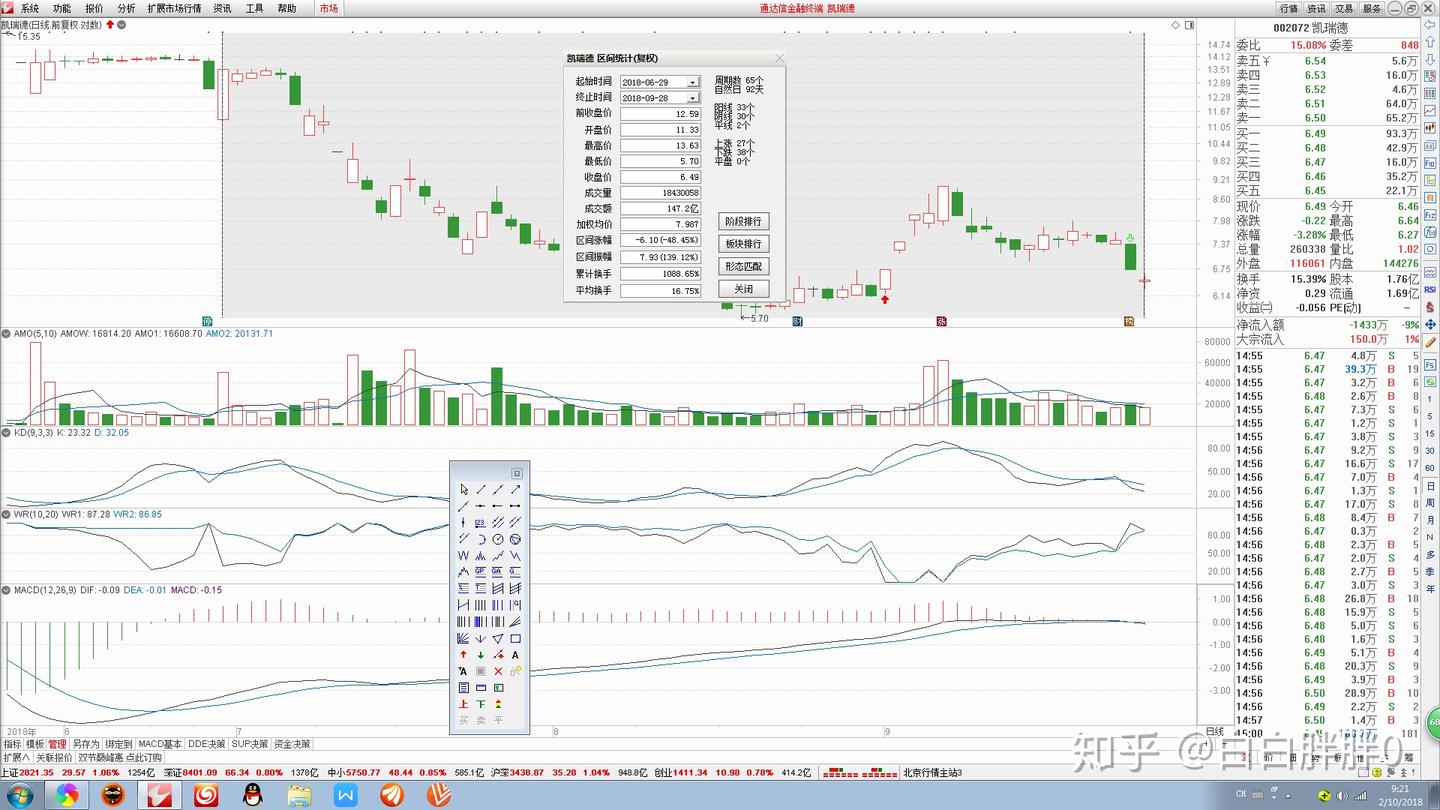The height and width of the screenshot is (810, 1440).
Task: Click the 双节巅峰惠 点此订购 link
Action: (x=120, y=758)
